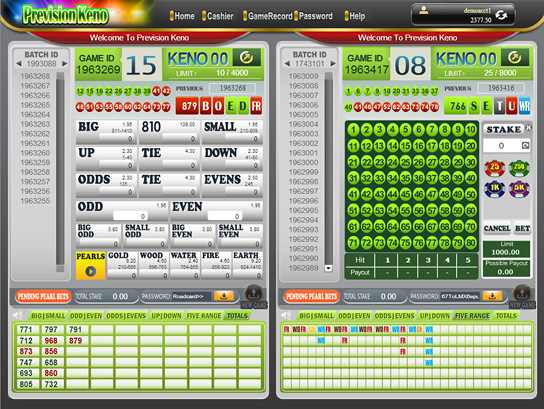Place bet on SMALL ODD
The image size is (544, 409).
[x=145, y=236]
